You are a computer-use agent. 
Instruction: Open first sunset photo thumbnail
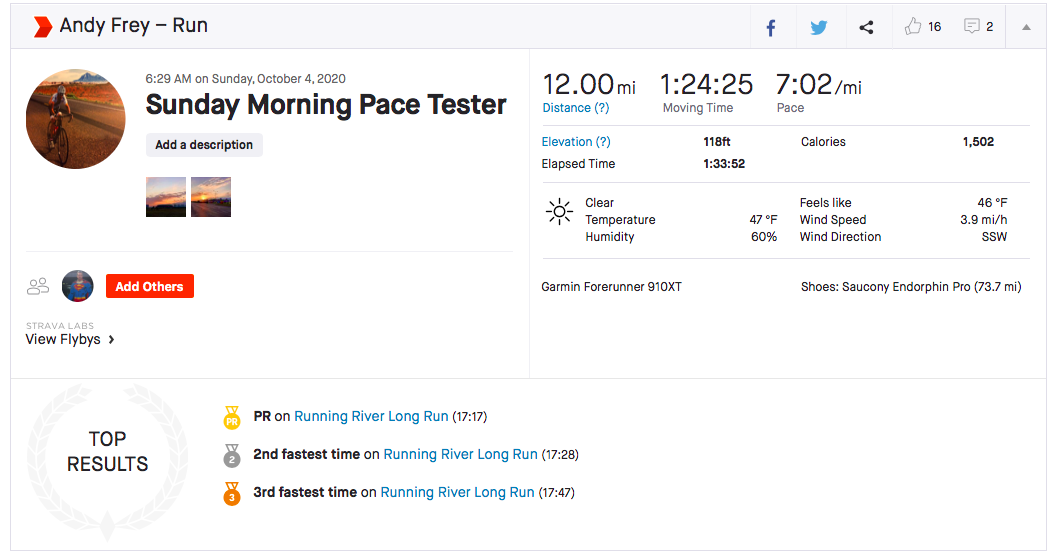(166, 197)
